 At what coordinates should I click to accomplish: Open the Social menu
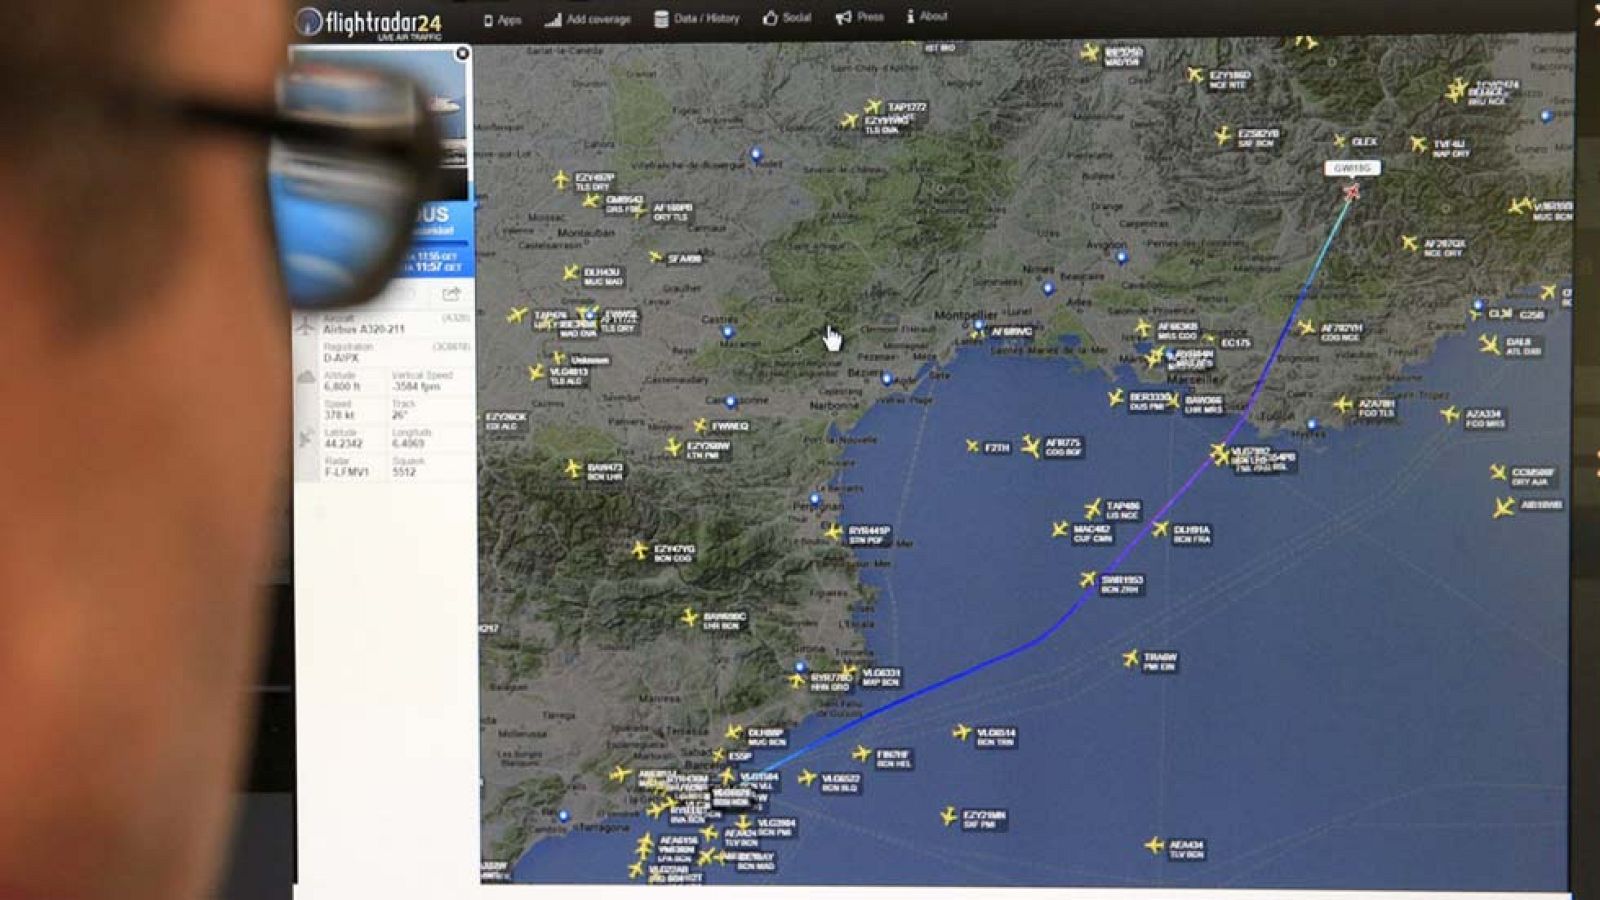point(789,17)
